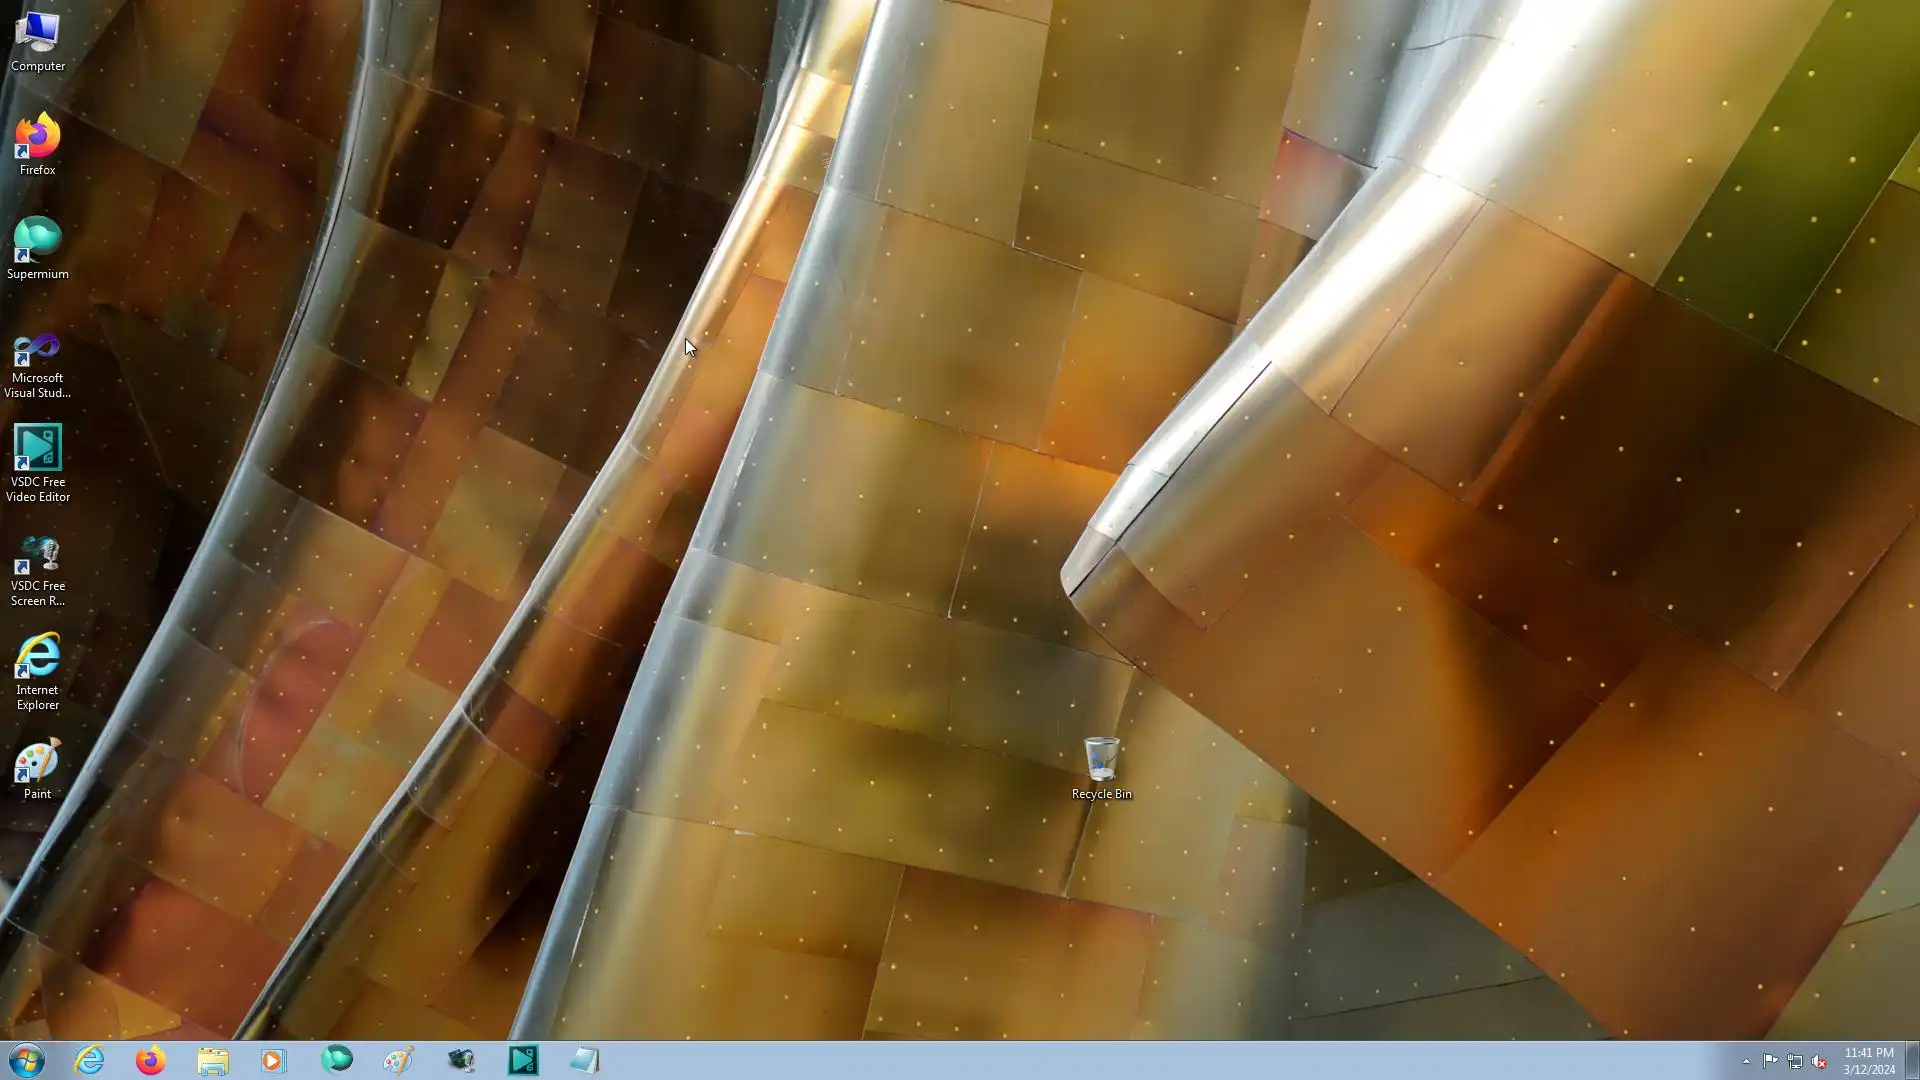This screenshot has height=1080, width=1920.
Task: Select the Internet Explorer desktop shortcut
Action: point(38,670)
